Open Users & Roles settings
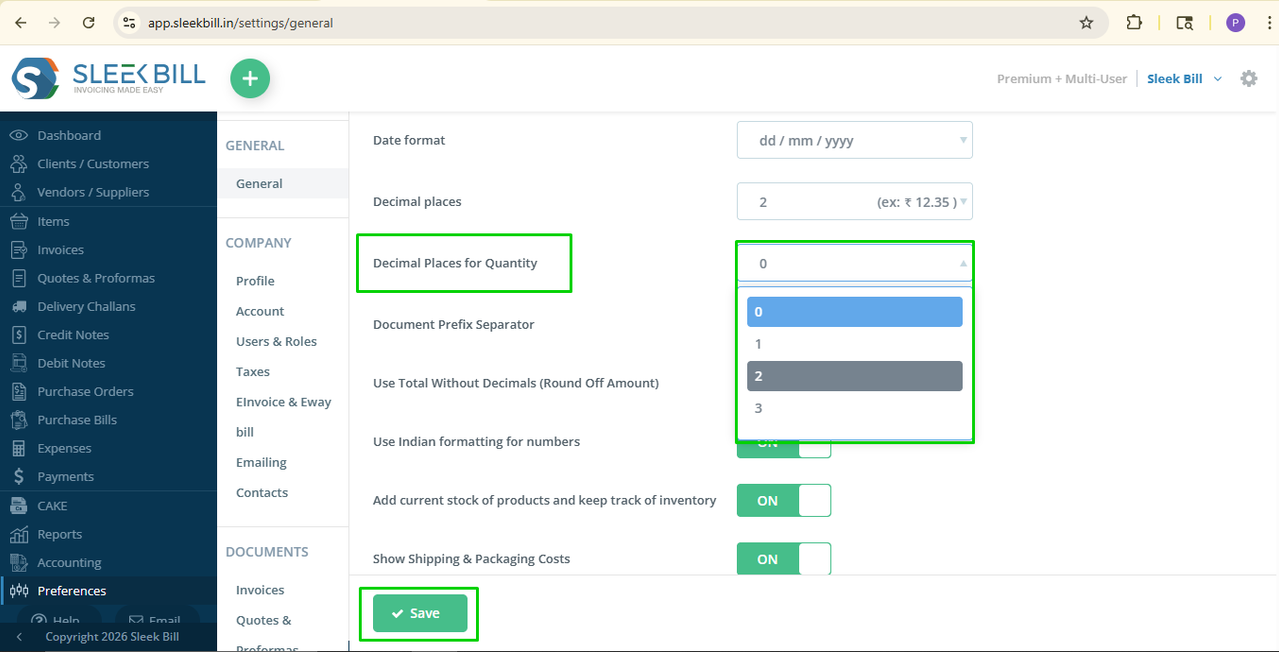 pos(276,341)
